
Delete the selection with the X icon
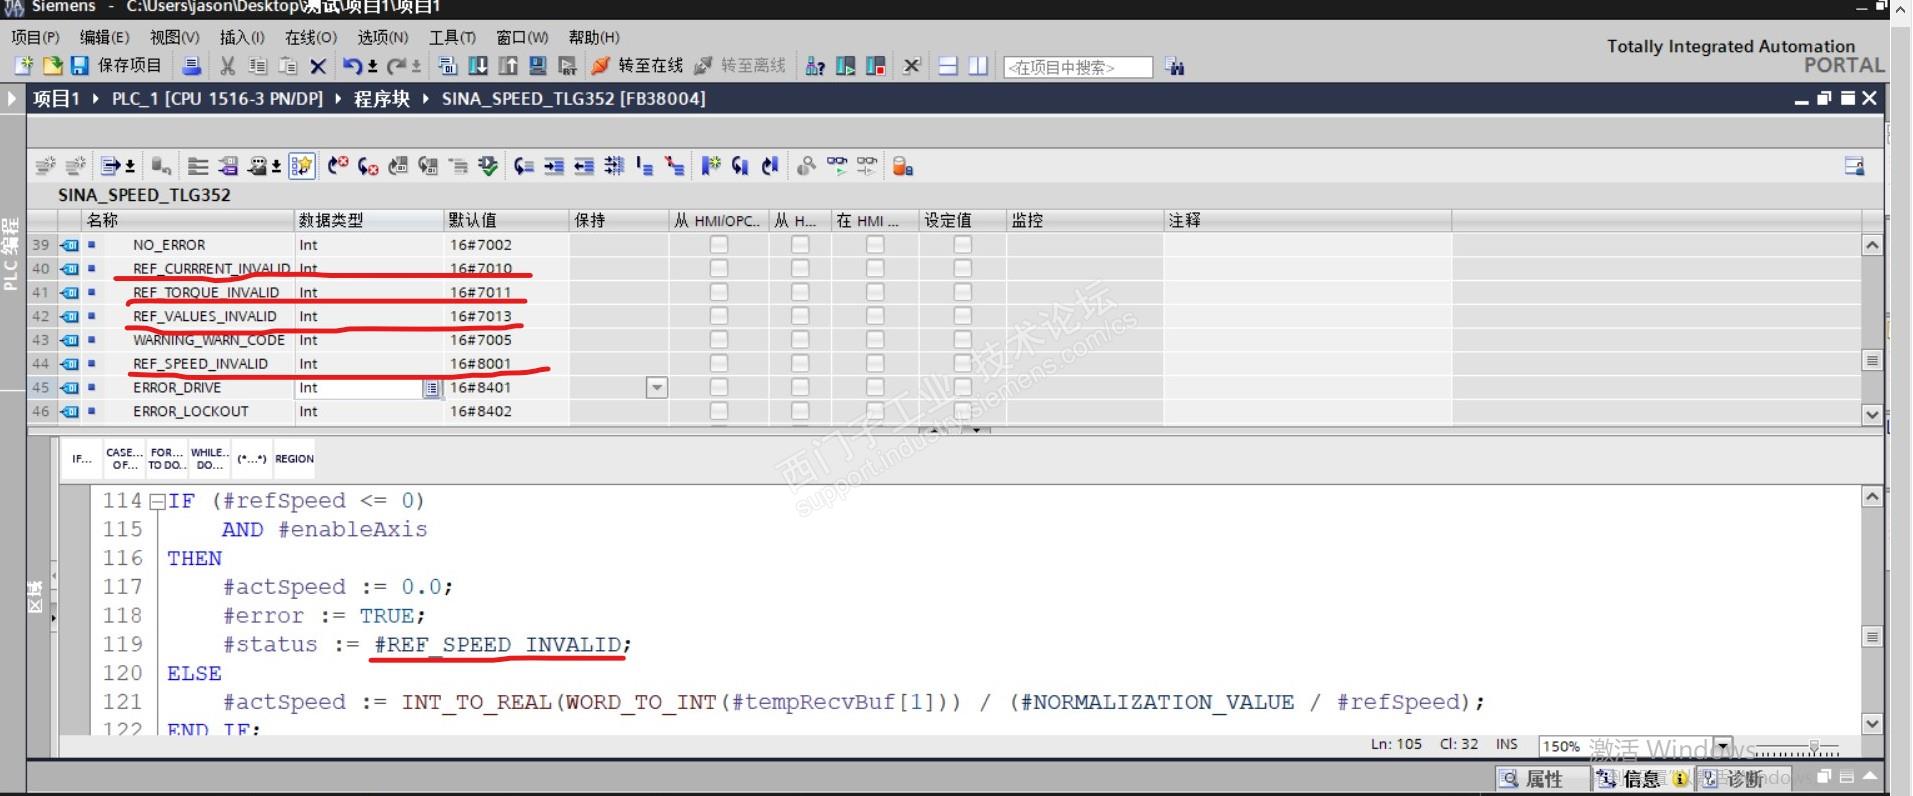[318, 66]
